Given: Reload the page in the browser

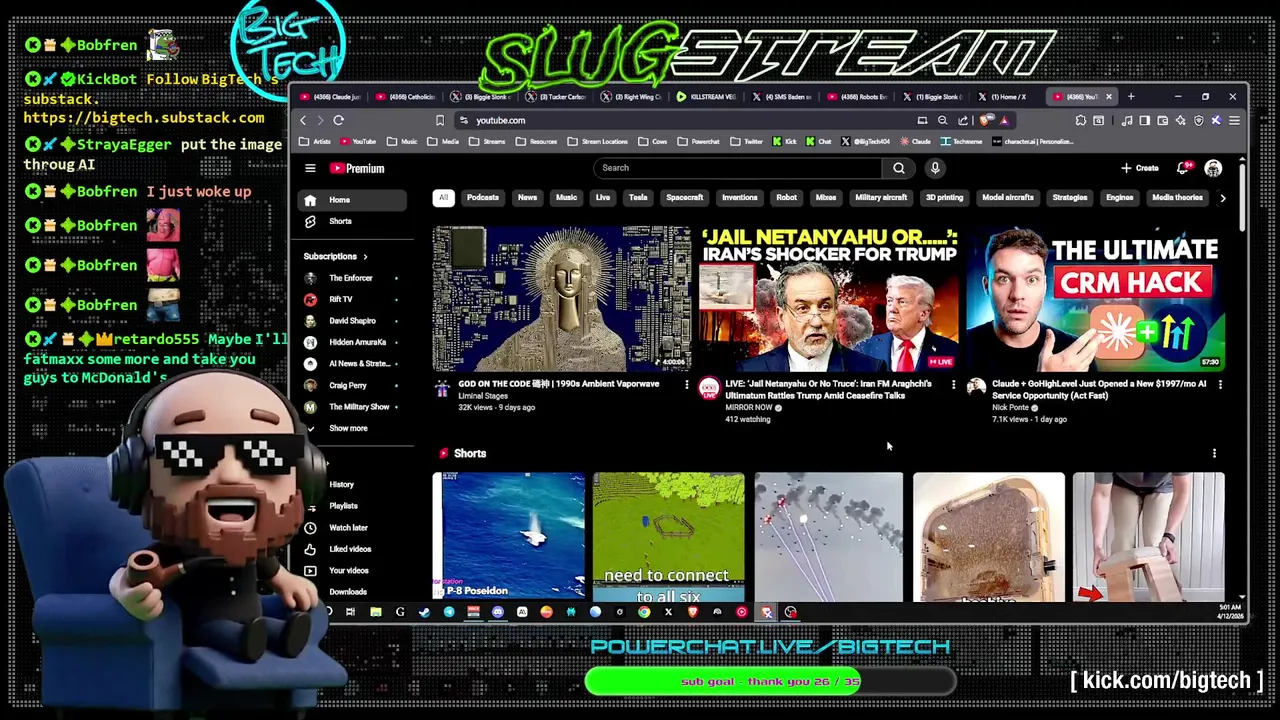Looking at the screenshot, I should point(338,120).
